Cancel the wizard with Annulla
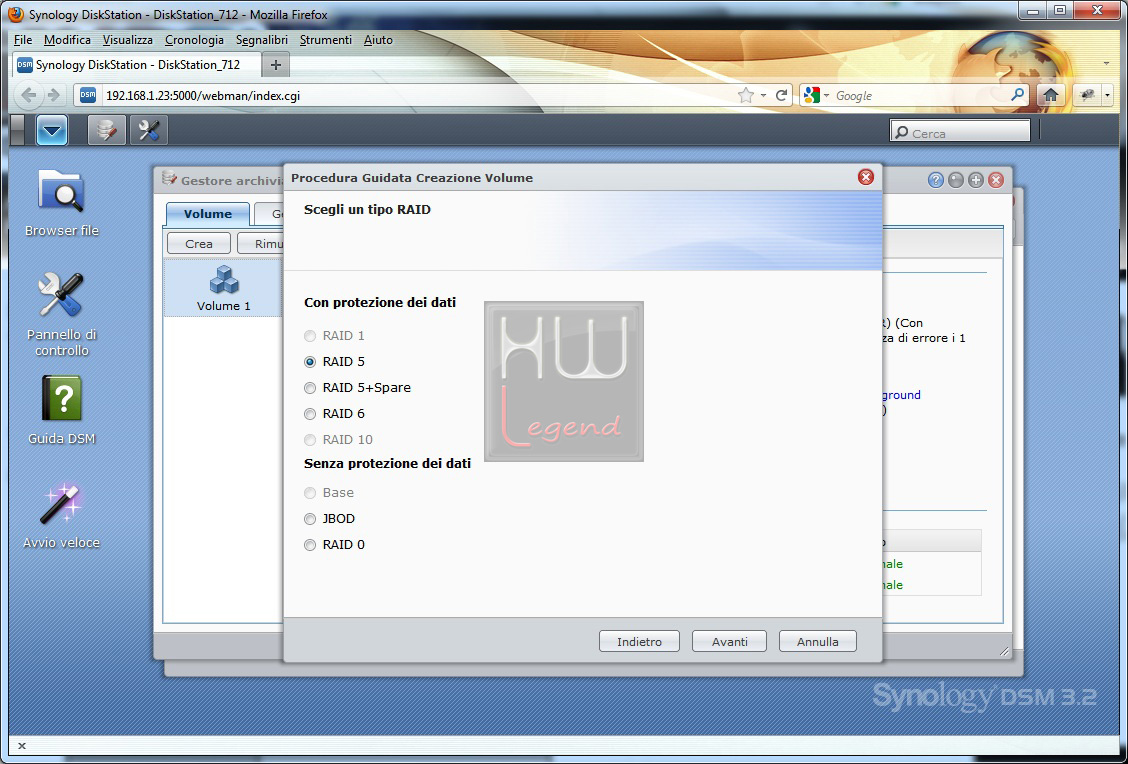This screenshot has width=1128, height=764. [x=817, y=641]
